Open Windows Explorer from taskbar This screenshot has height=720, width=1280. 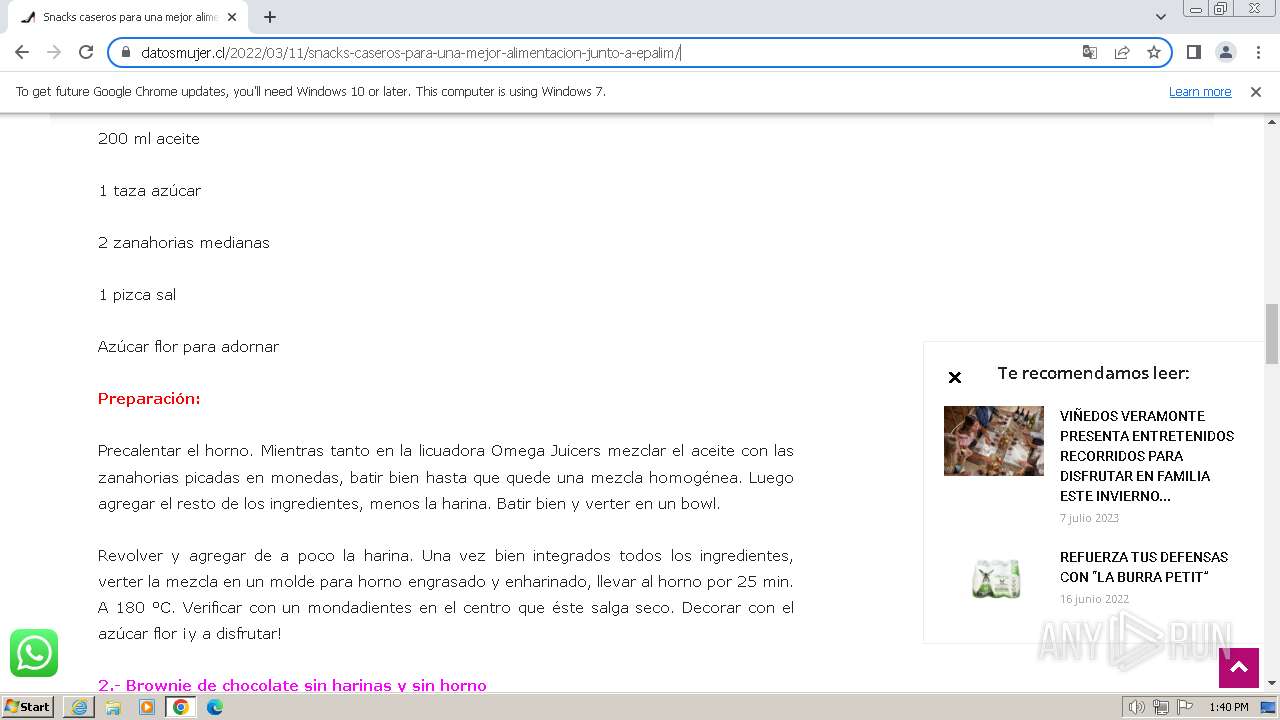click(x=113, y=707)
